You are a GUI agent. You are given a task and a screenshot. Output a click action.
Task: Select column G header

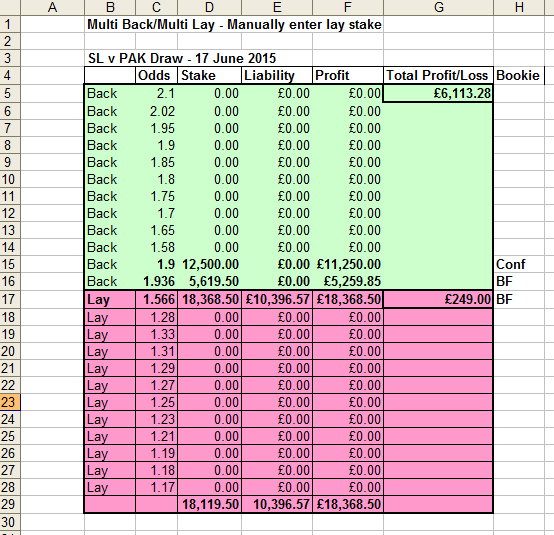pos(438,7)
